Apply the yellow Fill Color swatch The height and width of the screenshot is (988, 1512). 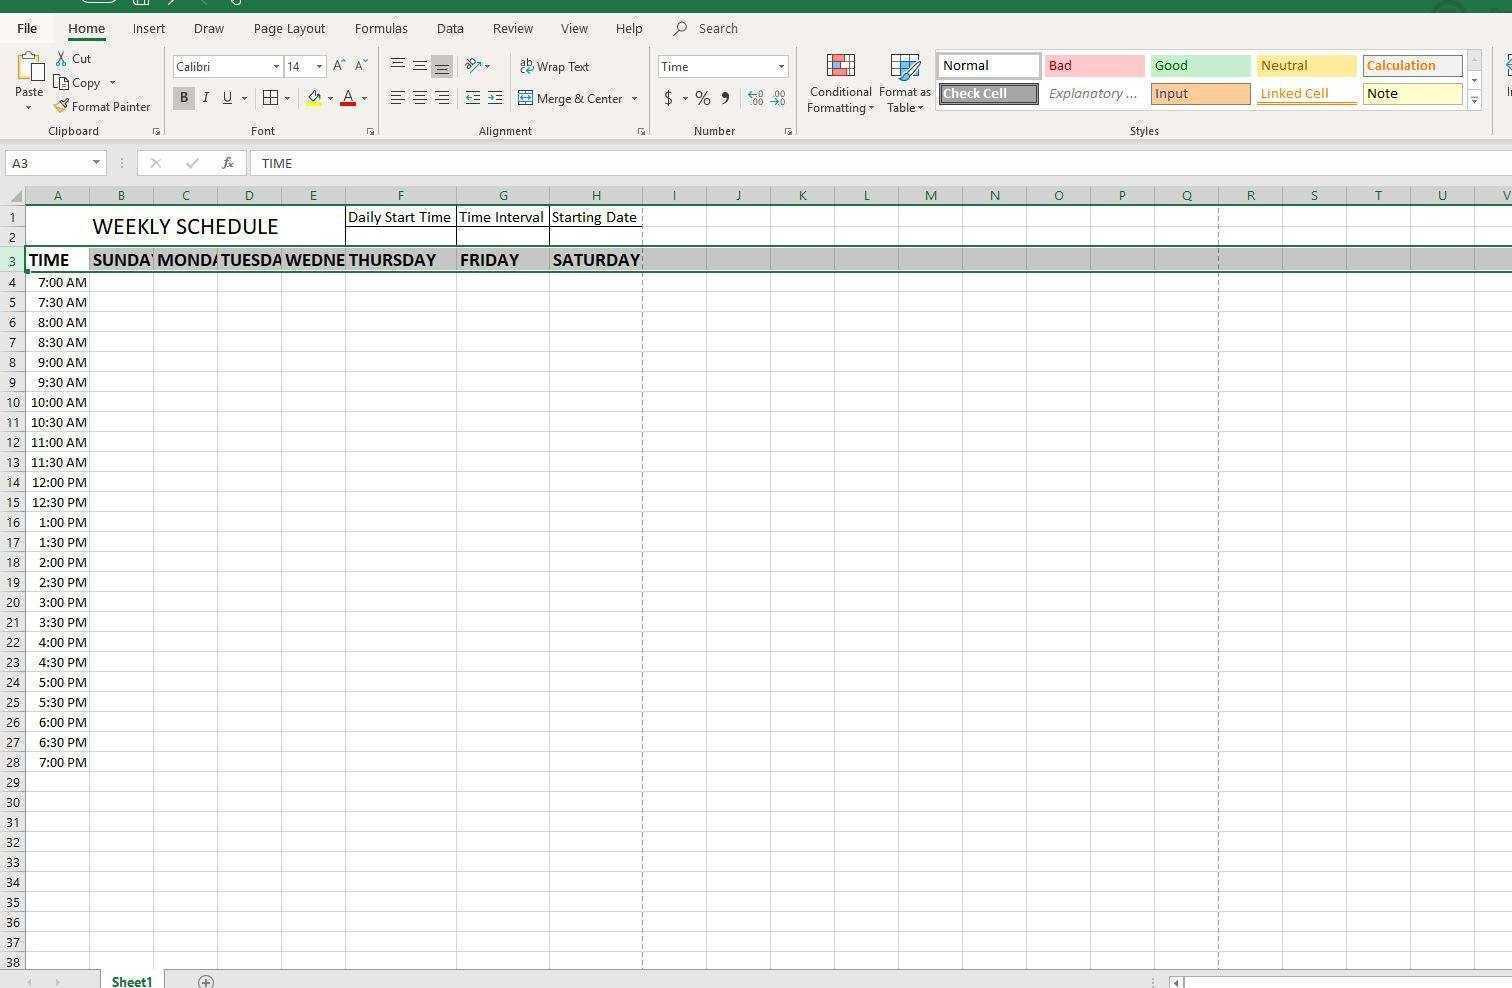tap(314, 98)
